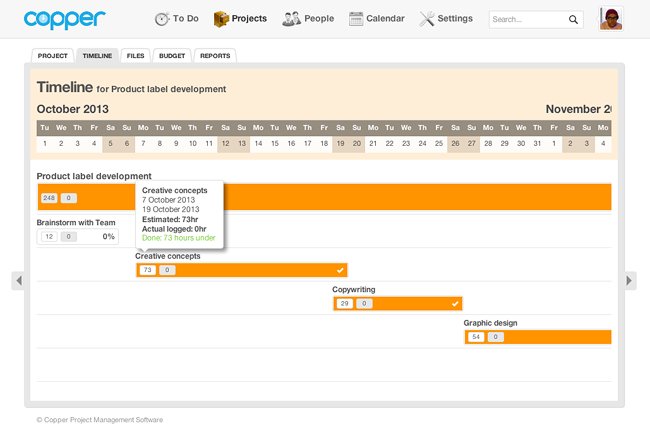Select date 19 in the calendar row
650x438 pixels.
[x=340, y=143]
